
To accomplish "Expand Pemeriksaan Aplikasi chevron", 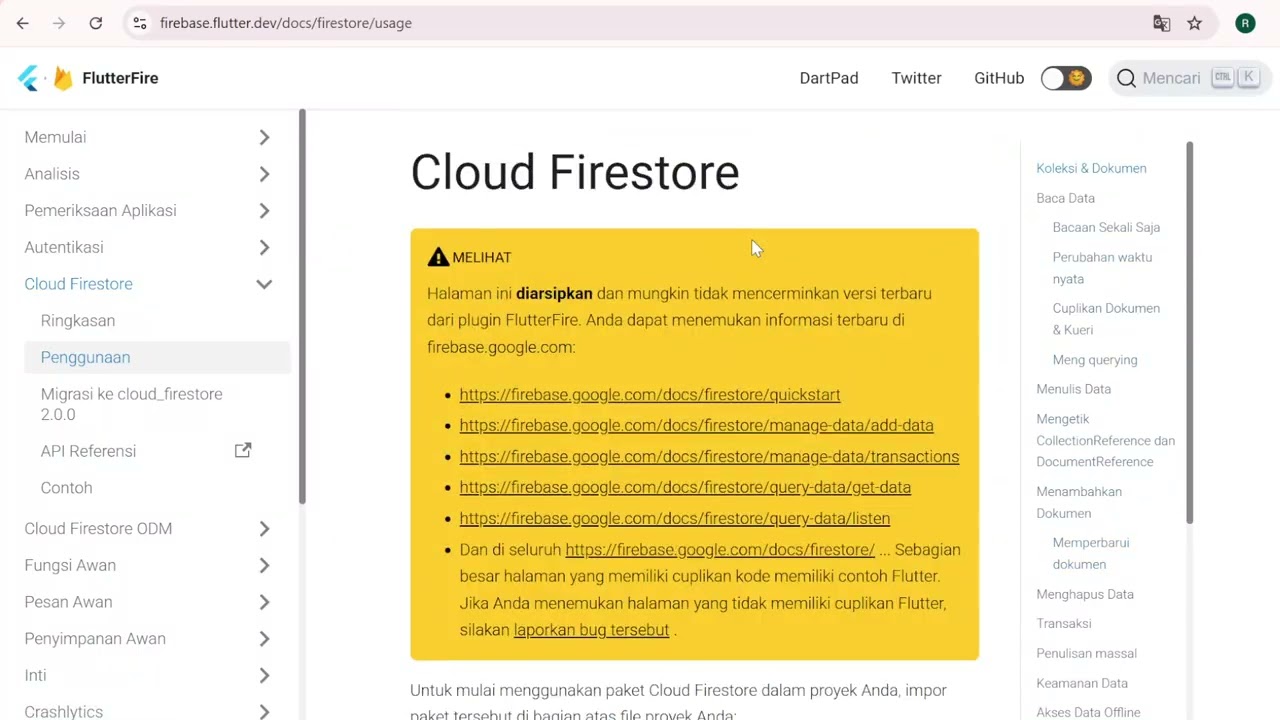I will tap(264, 211).
